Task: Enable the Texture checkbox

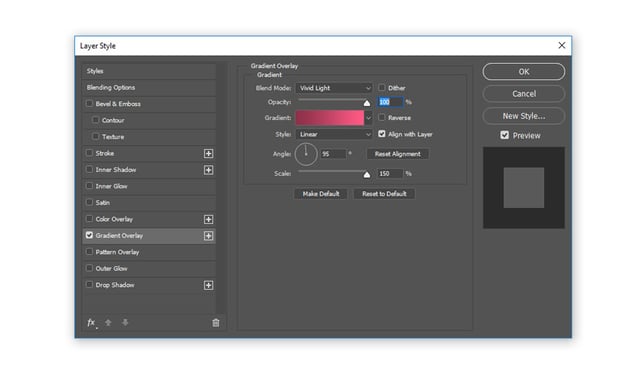Action: coord(95,136)
